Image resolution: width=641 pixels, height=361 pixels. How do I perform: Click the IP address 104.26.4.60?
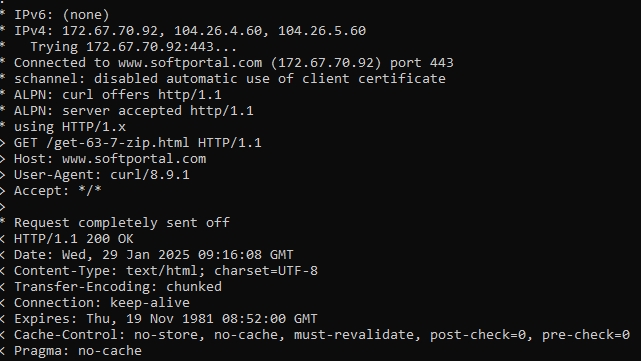pos(218,31)
